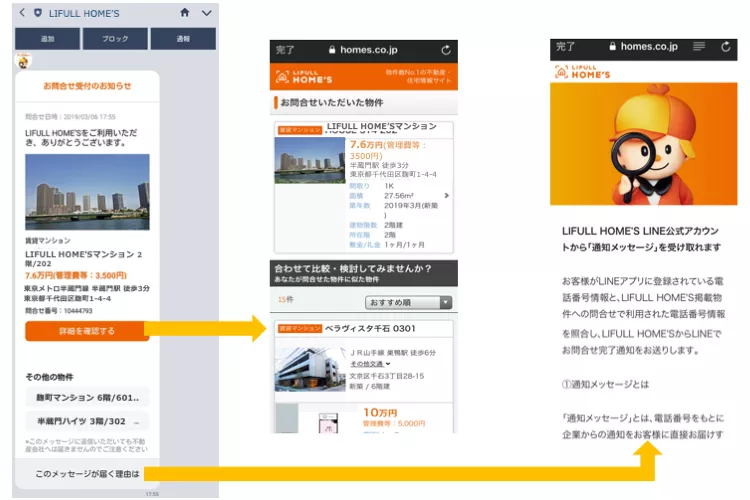Viewport: 750px width, 500px height.
Task: Select 麹町マンション 6階/601 listing
Action: [x=87, y=398]
